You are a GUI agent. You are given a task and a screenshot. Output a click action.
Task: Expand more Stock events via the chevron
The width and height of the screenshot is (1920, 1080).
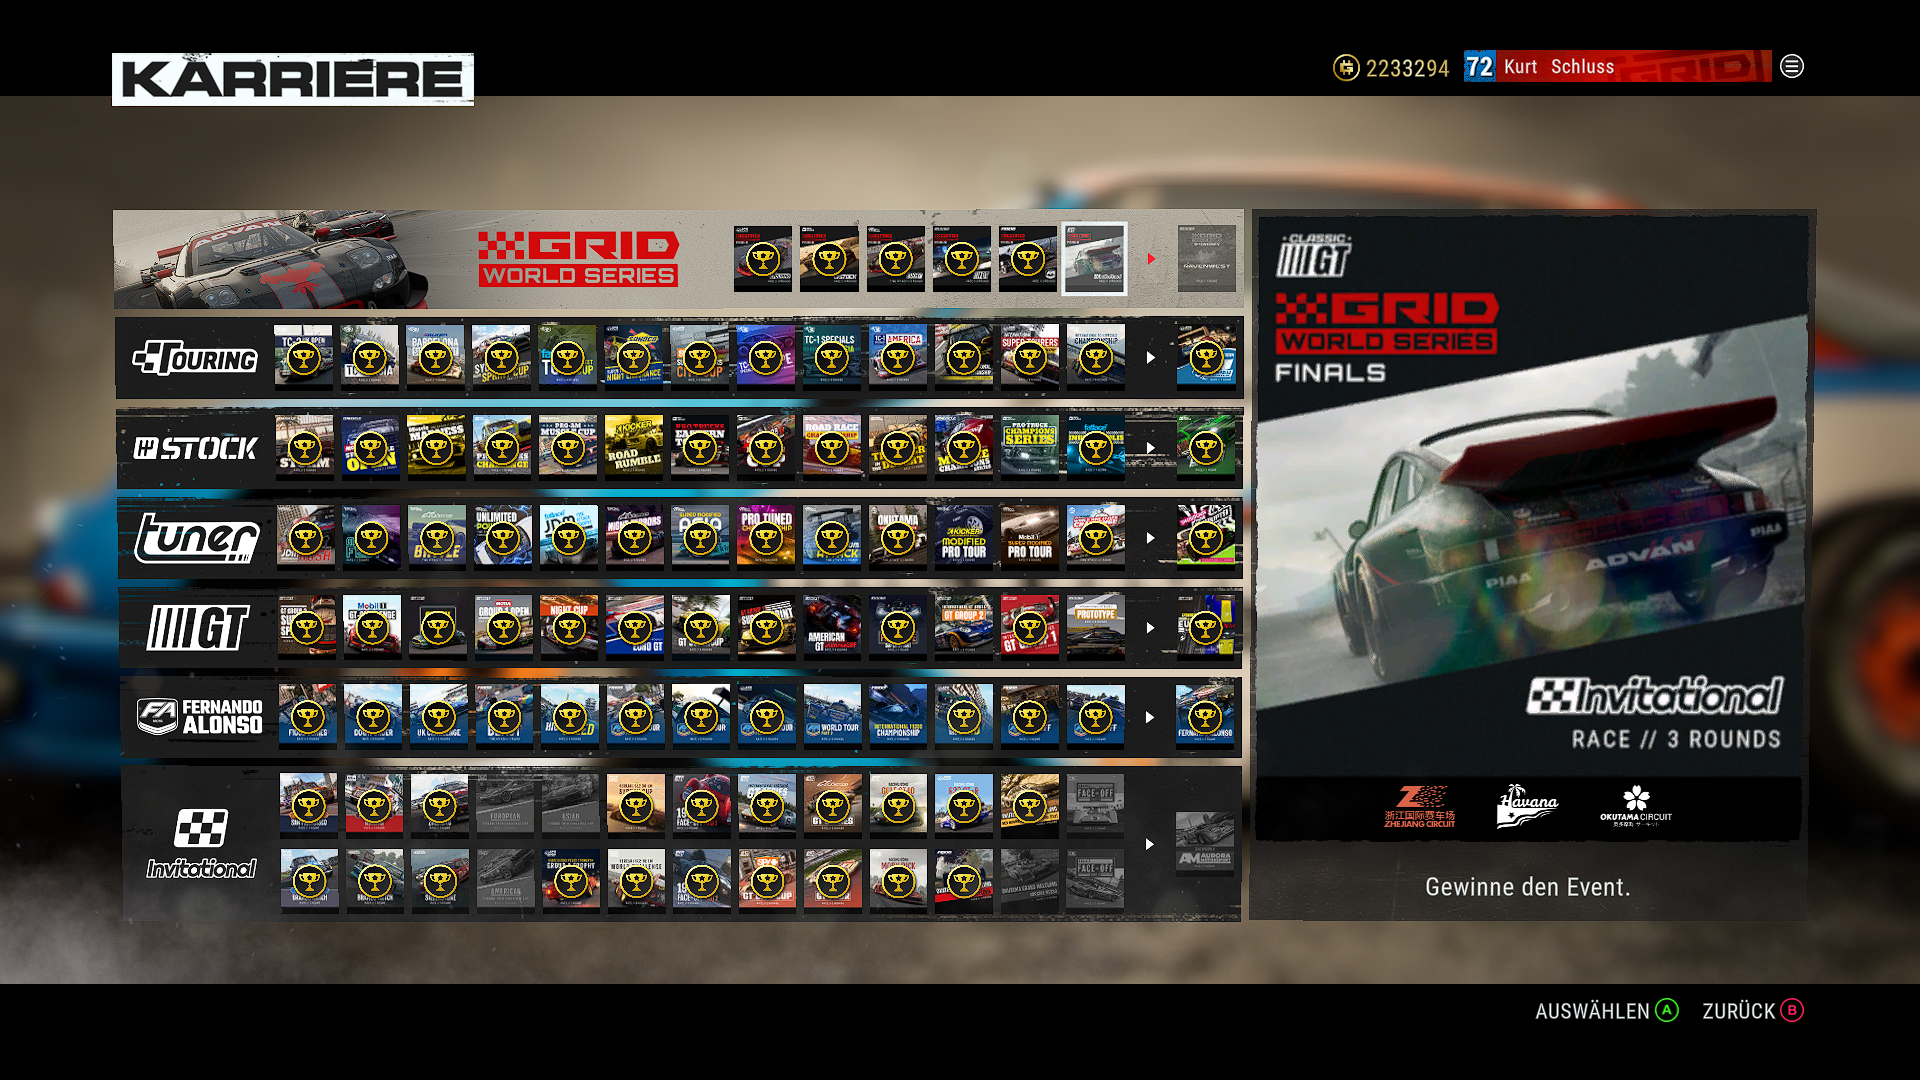1150,447
